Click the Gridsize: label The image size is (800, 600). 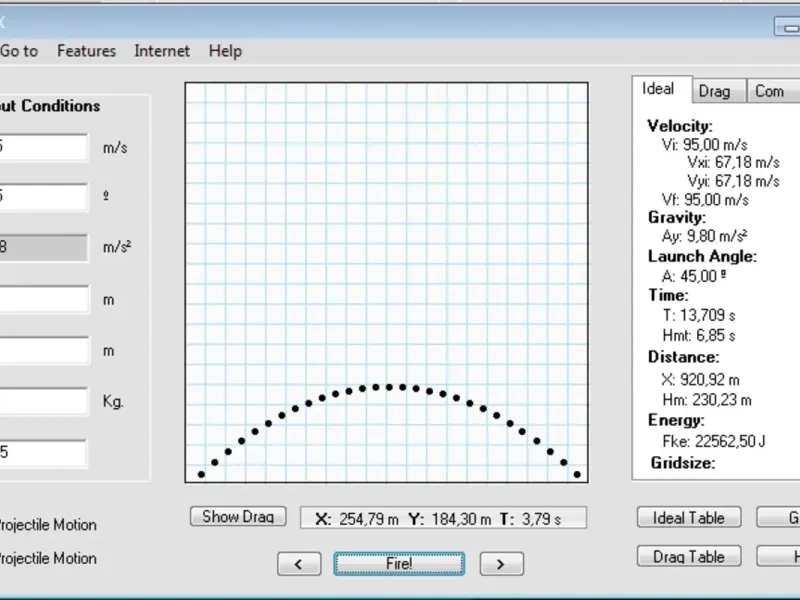tap(683, 463)
